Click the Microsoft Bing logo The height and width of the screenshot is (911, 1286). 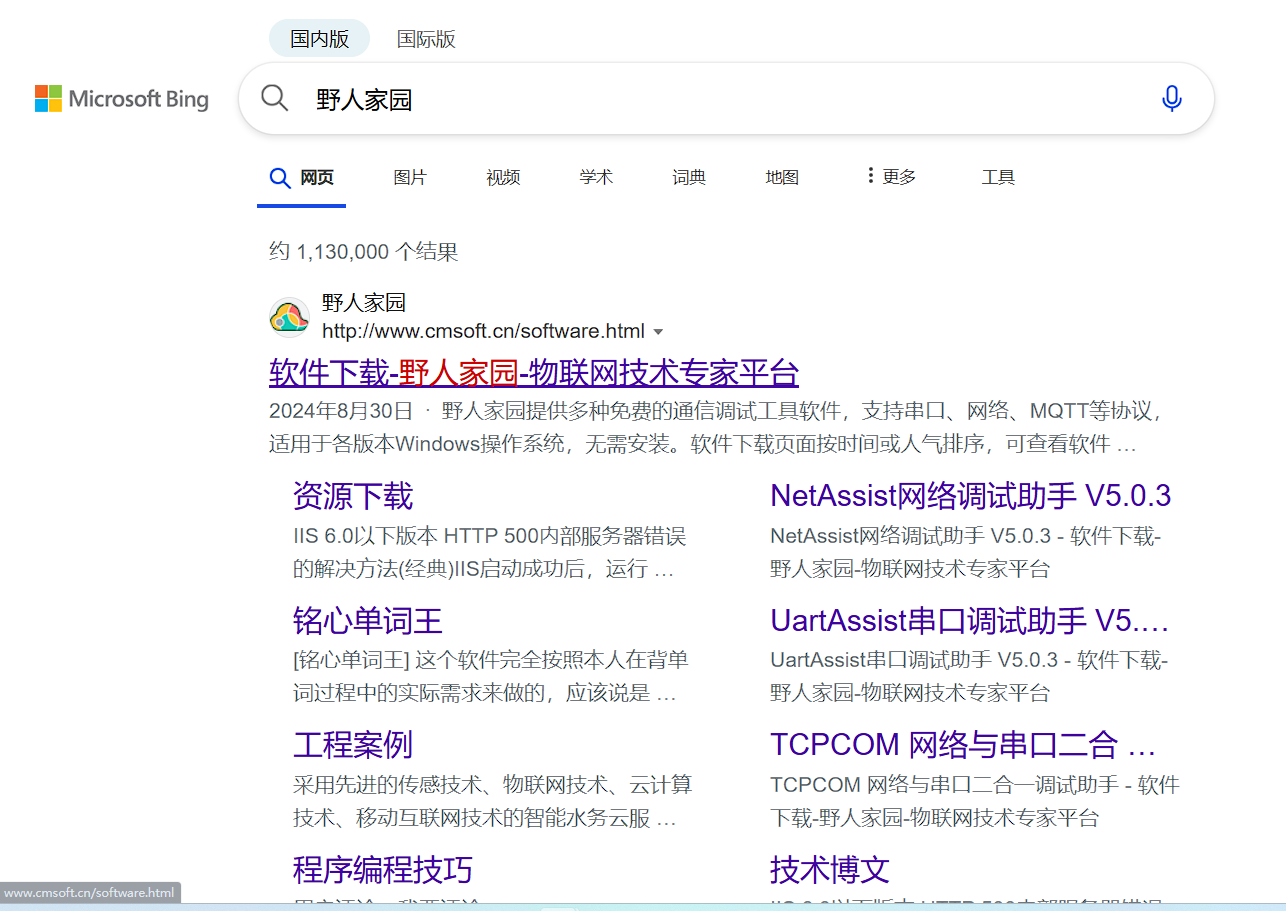pos(122,99)
